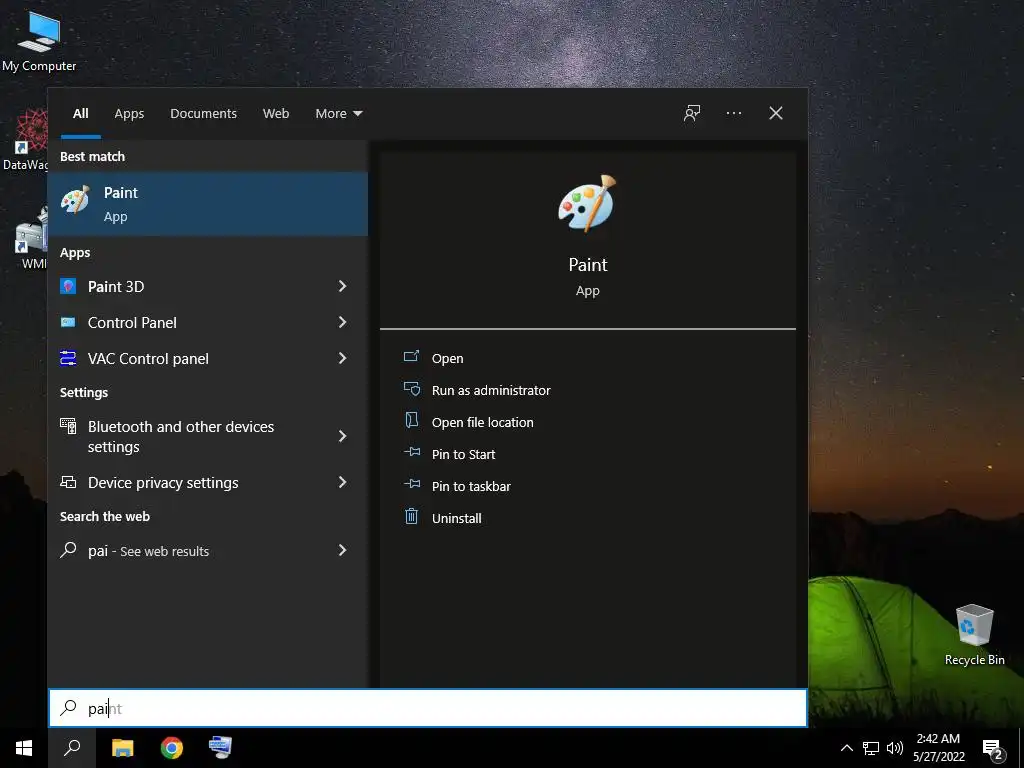Expand the Control Panel result arrow

[x=342, y=322]
